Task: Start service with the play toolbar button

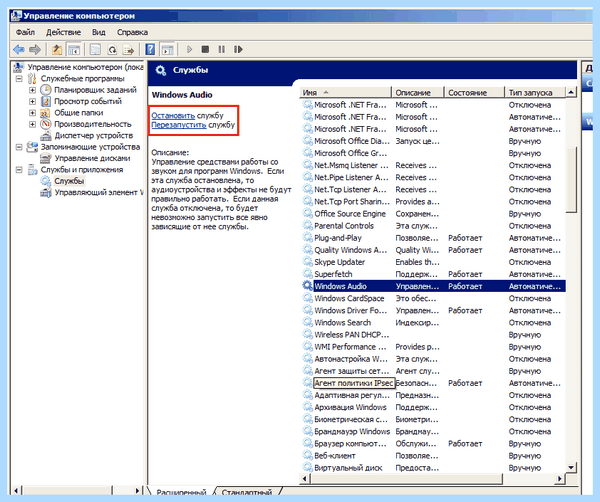Action: coord(189,49)
